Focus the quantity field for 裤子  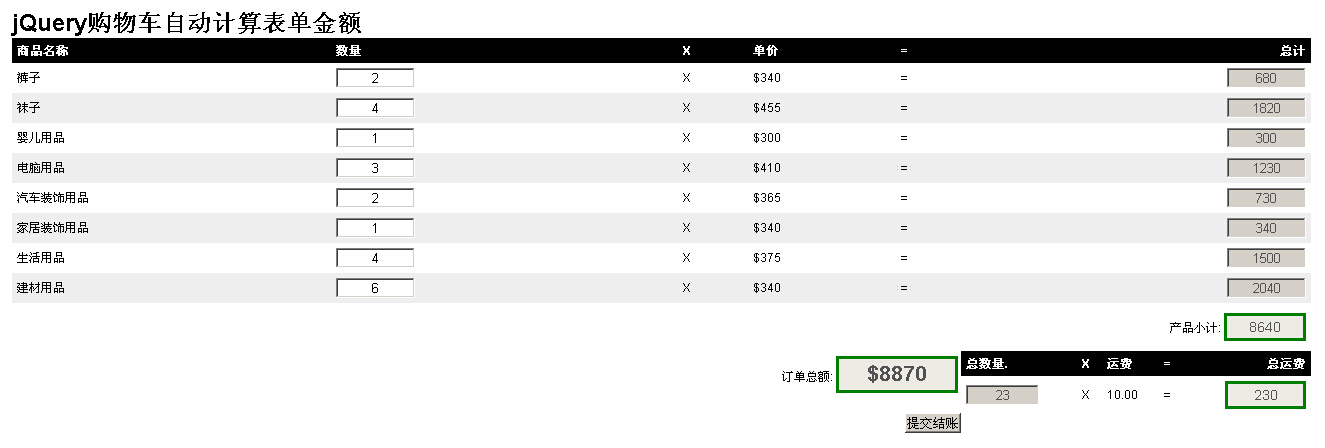tap(375, 78)
